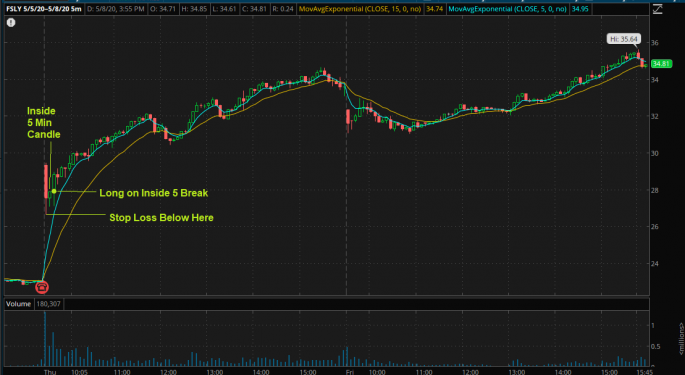685x375 pixels.
Task: Click the Fri date label on time axis
Action: coord(349,372)
